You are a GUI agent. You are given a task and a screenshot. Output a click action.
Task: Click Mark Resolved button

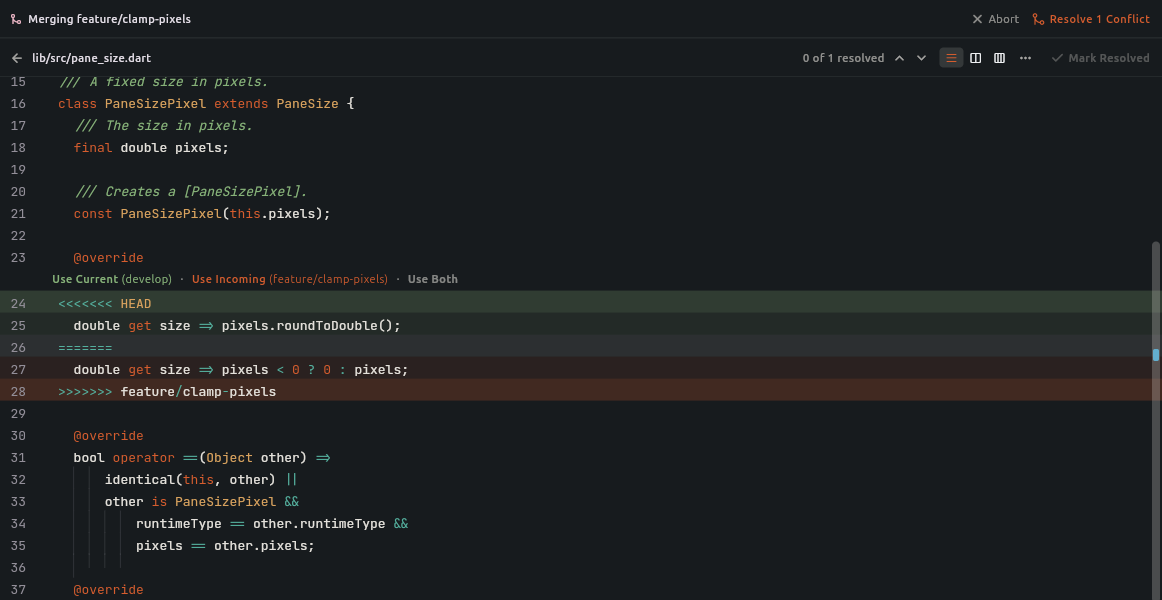pyautogui.click(x=1100, y=58)
